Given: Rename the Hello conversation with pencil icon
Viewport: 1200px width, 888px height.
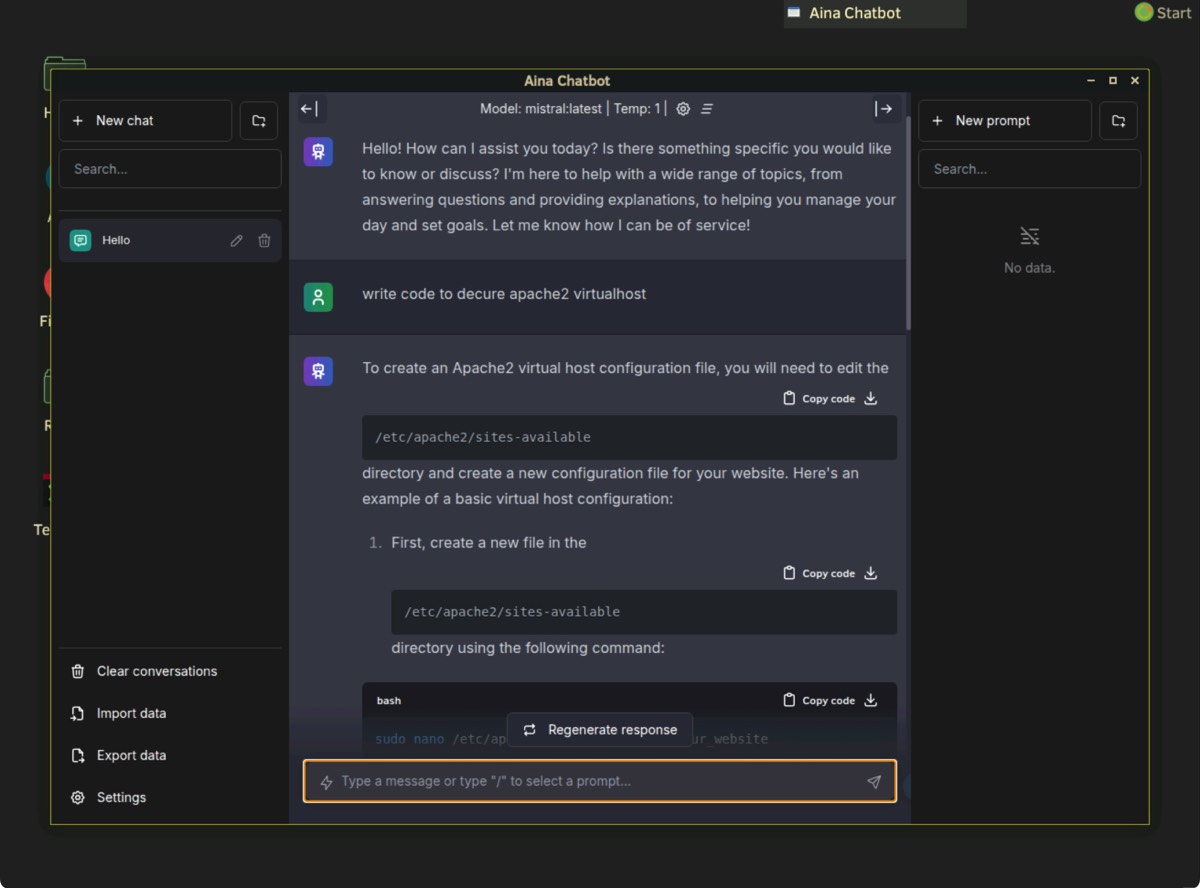Looking at the screenshot, I should pyautogui.click(x=236, y=241).
